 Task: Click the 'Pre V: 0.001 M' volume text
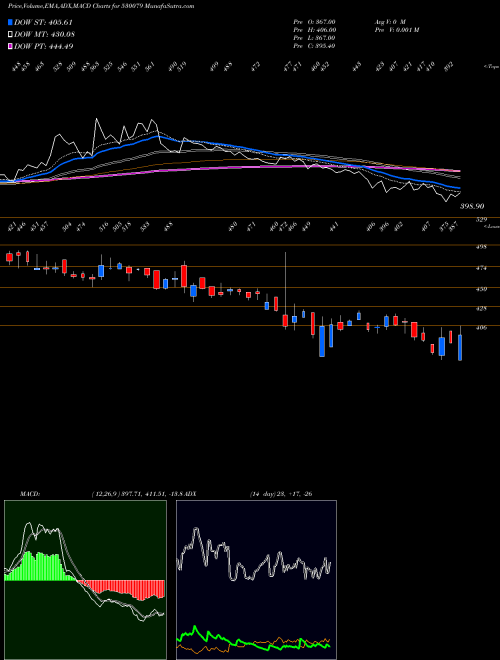396,29
